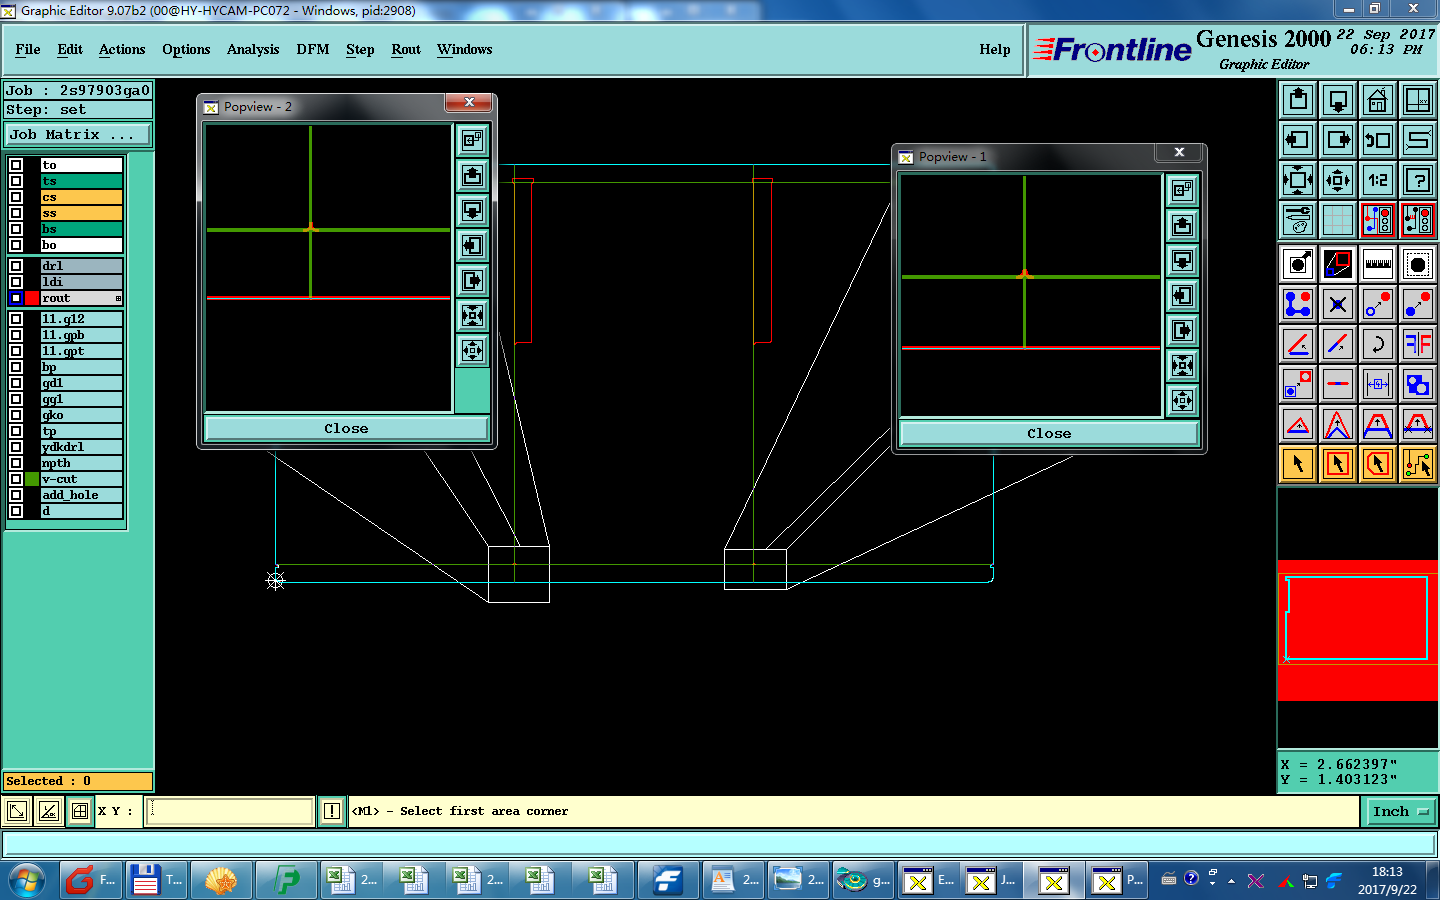Click the small expander on rout layer row
This screenshot has width=1440, height=900.
click(x=118, y=298)
